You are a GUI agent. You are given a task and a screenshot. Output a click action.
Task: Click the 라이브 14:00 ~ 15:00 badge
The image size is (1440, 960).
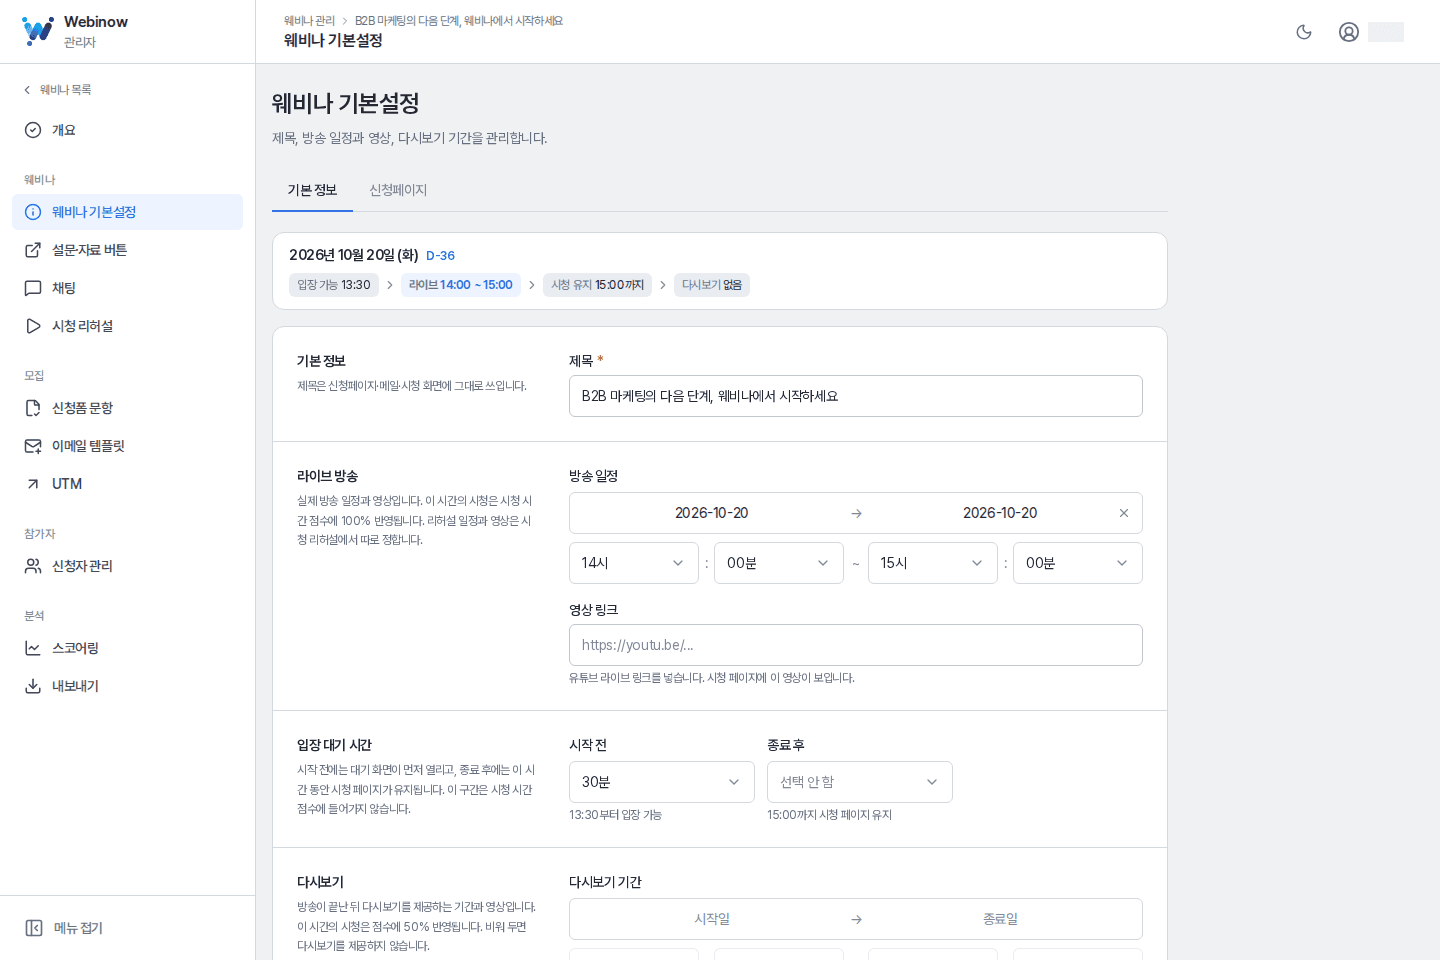461,285
